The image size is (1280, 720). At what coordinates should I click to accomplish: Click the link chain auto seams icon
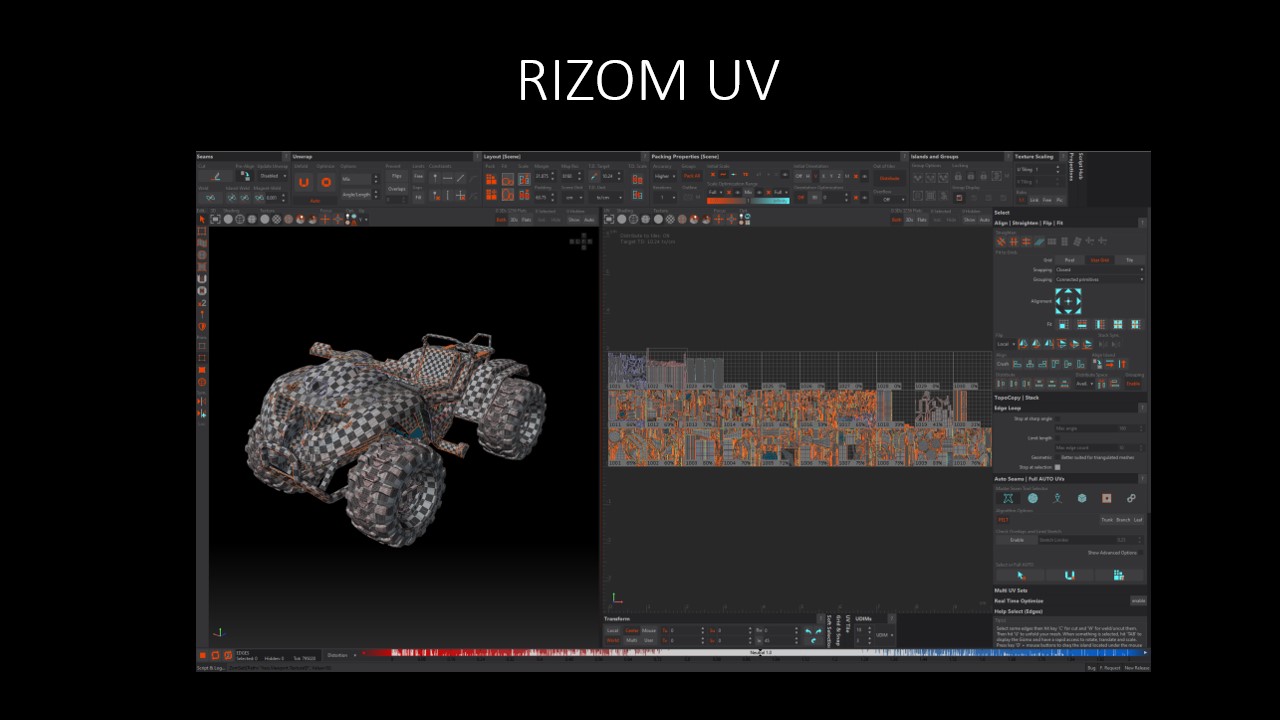[1131, 498]
